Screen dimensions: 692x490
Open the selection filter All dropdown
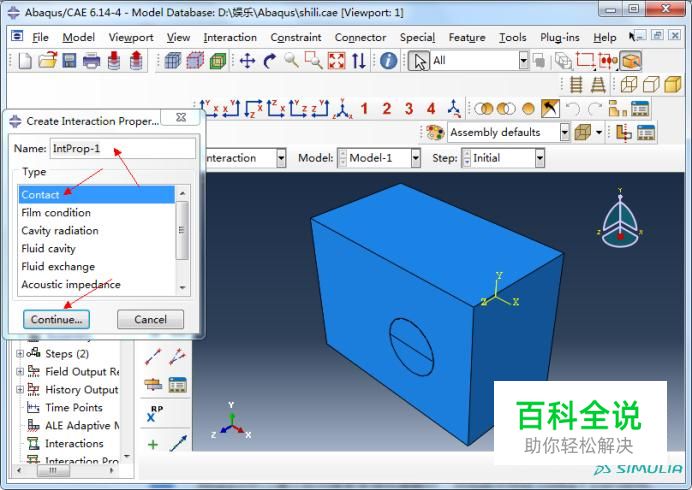tap(523, 60)
